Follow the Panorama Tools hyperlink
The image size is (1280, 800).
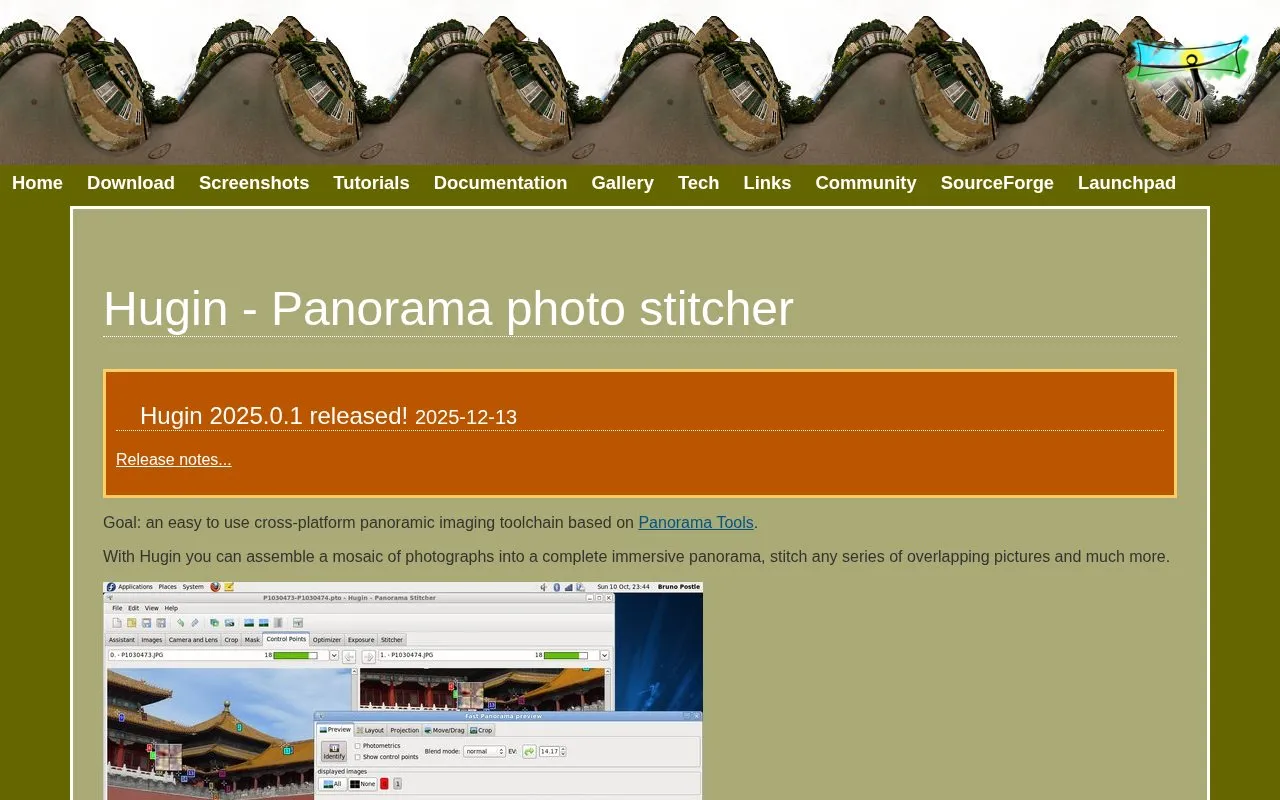point(696,522)
